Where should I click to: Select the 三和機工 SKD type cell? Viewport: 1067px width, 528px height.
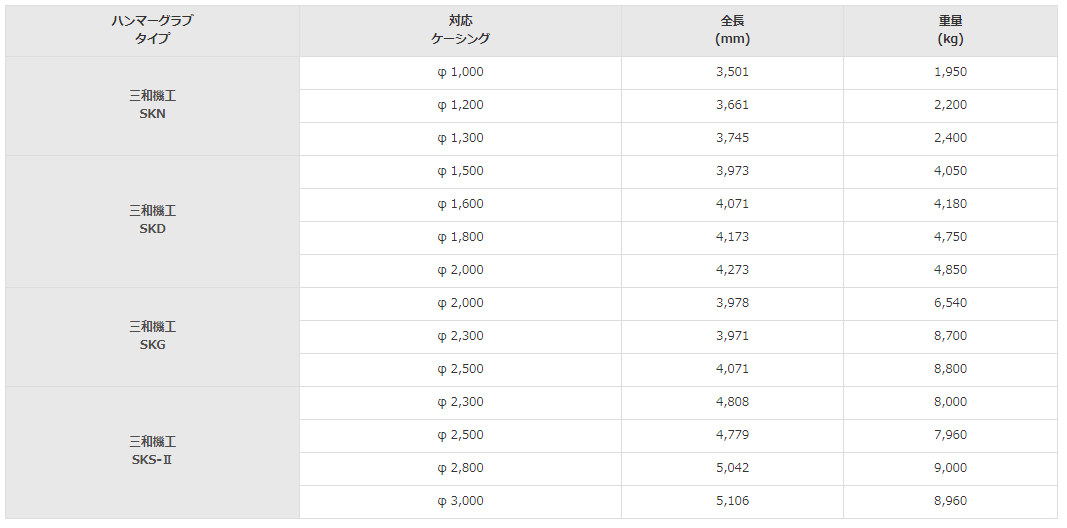[x=152, y=222]
